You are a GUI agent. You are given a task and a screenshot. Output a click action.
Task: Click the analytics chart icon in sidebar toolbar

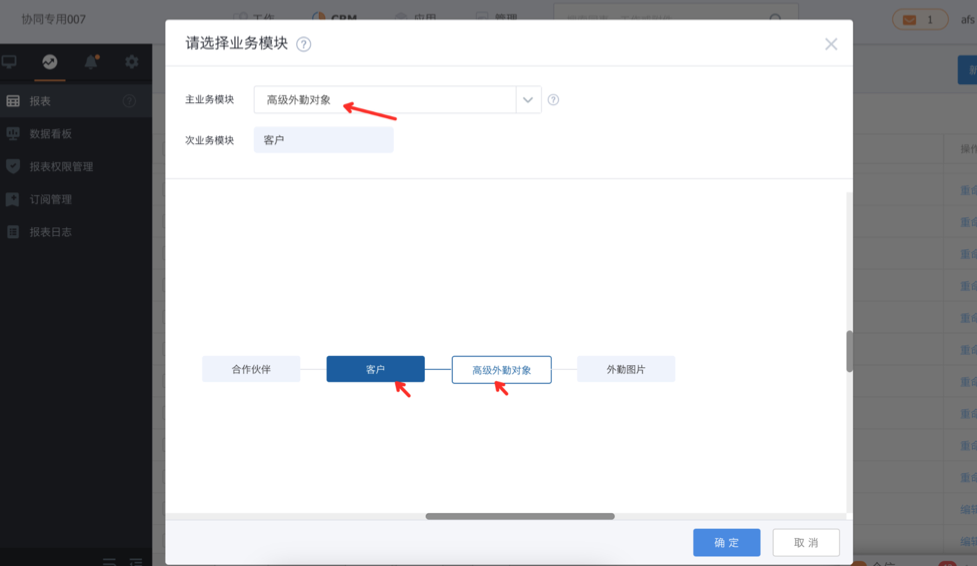pos(50,62)
